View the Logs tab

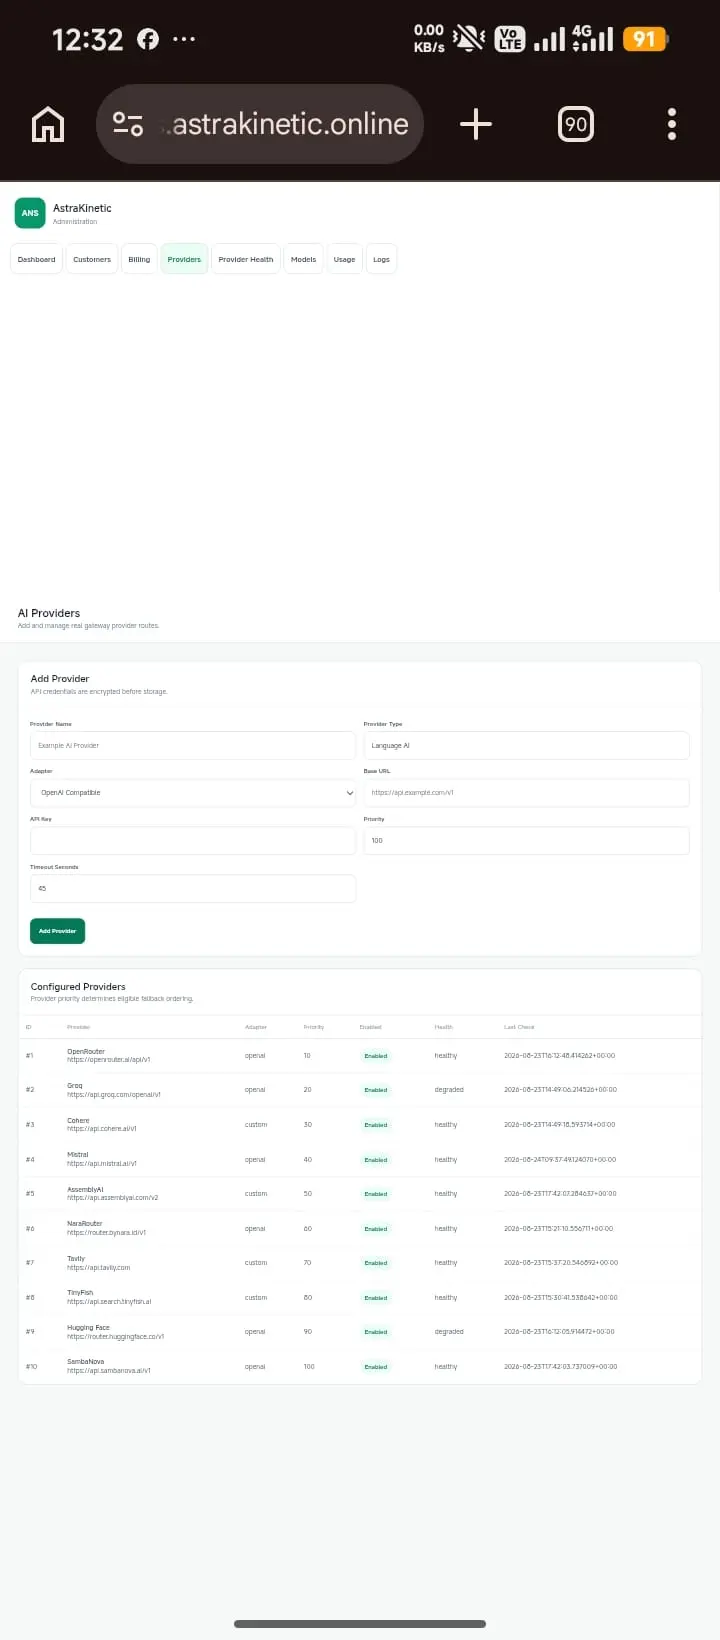point(381,259)
